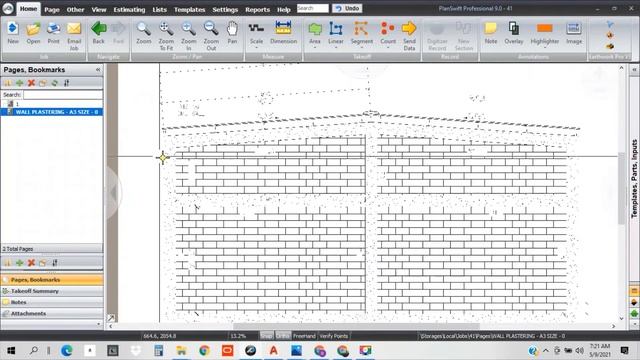Click the Zoom In tool
The width and height of the screenshot is (640, 360).
(189, 36)
